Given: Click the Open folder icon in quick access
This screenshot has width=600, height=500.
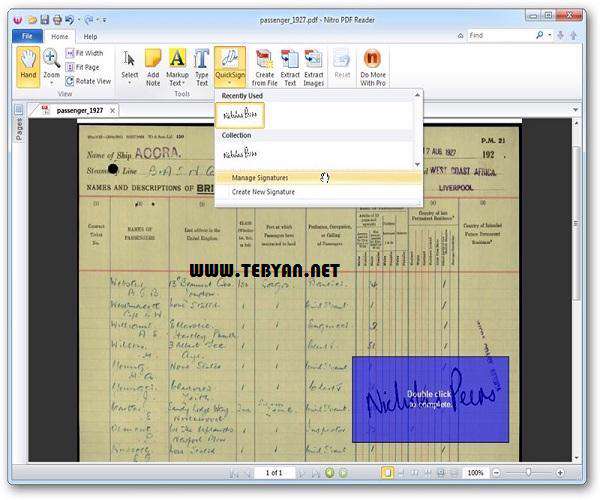Looking at the screenshot, I should click(33, 20).
